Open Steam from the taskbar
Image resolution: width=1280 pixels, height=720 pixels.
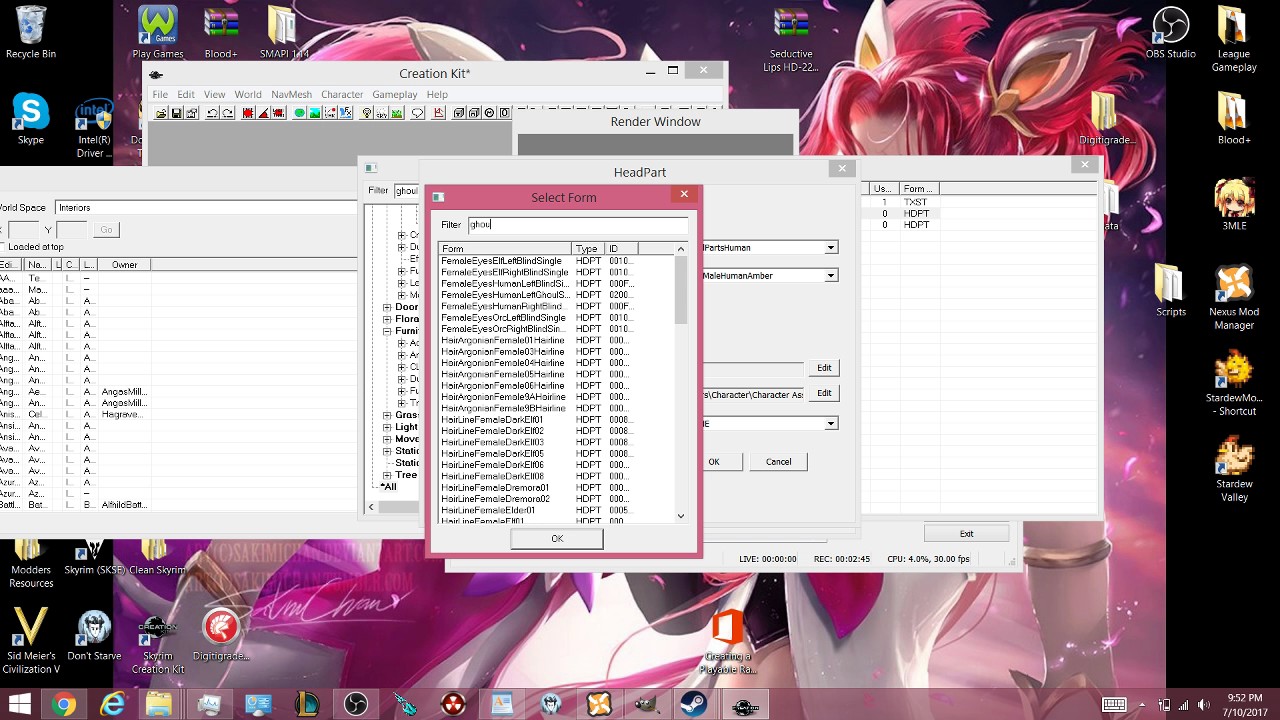click(x=694, y=704)
